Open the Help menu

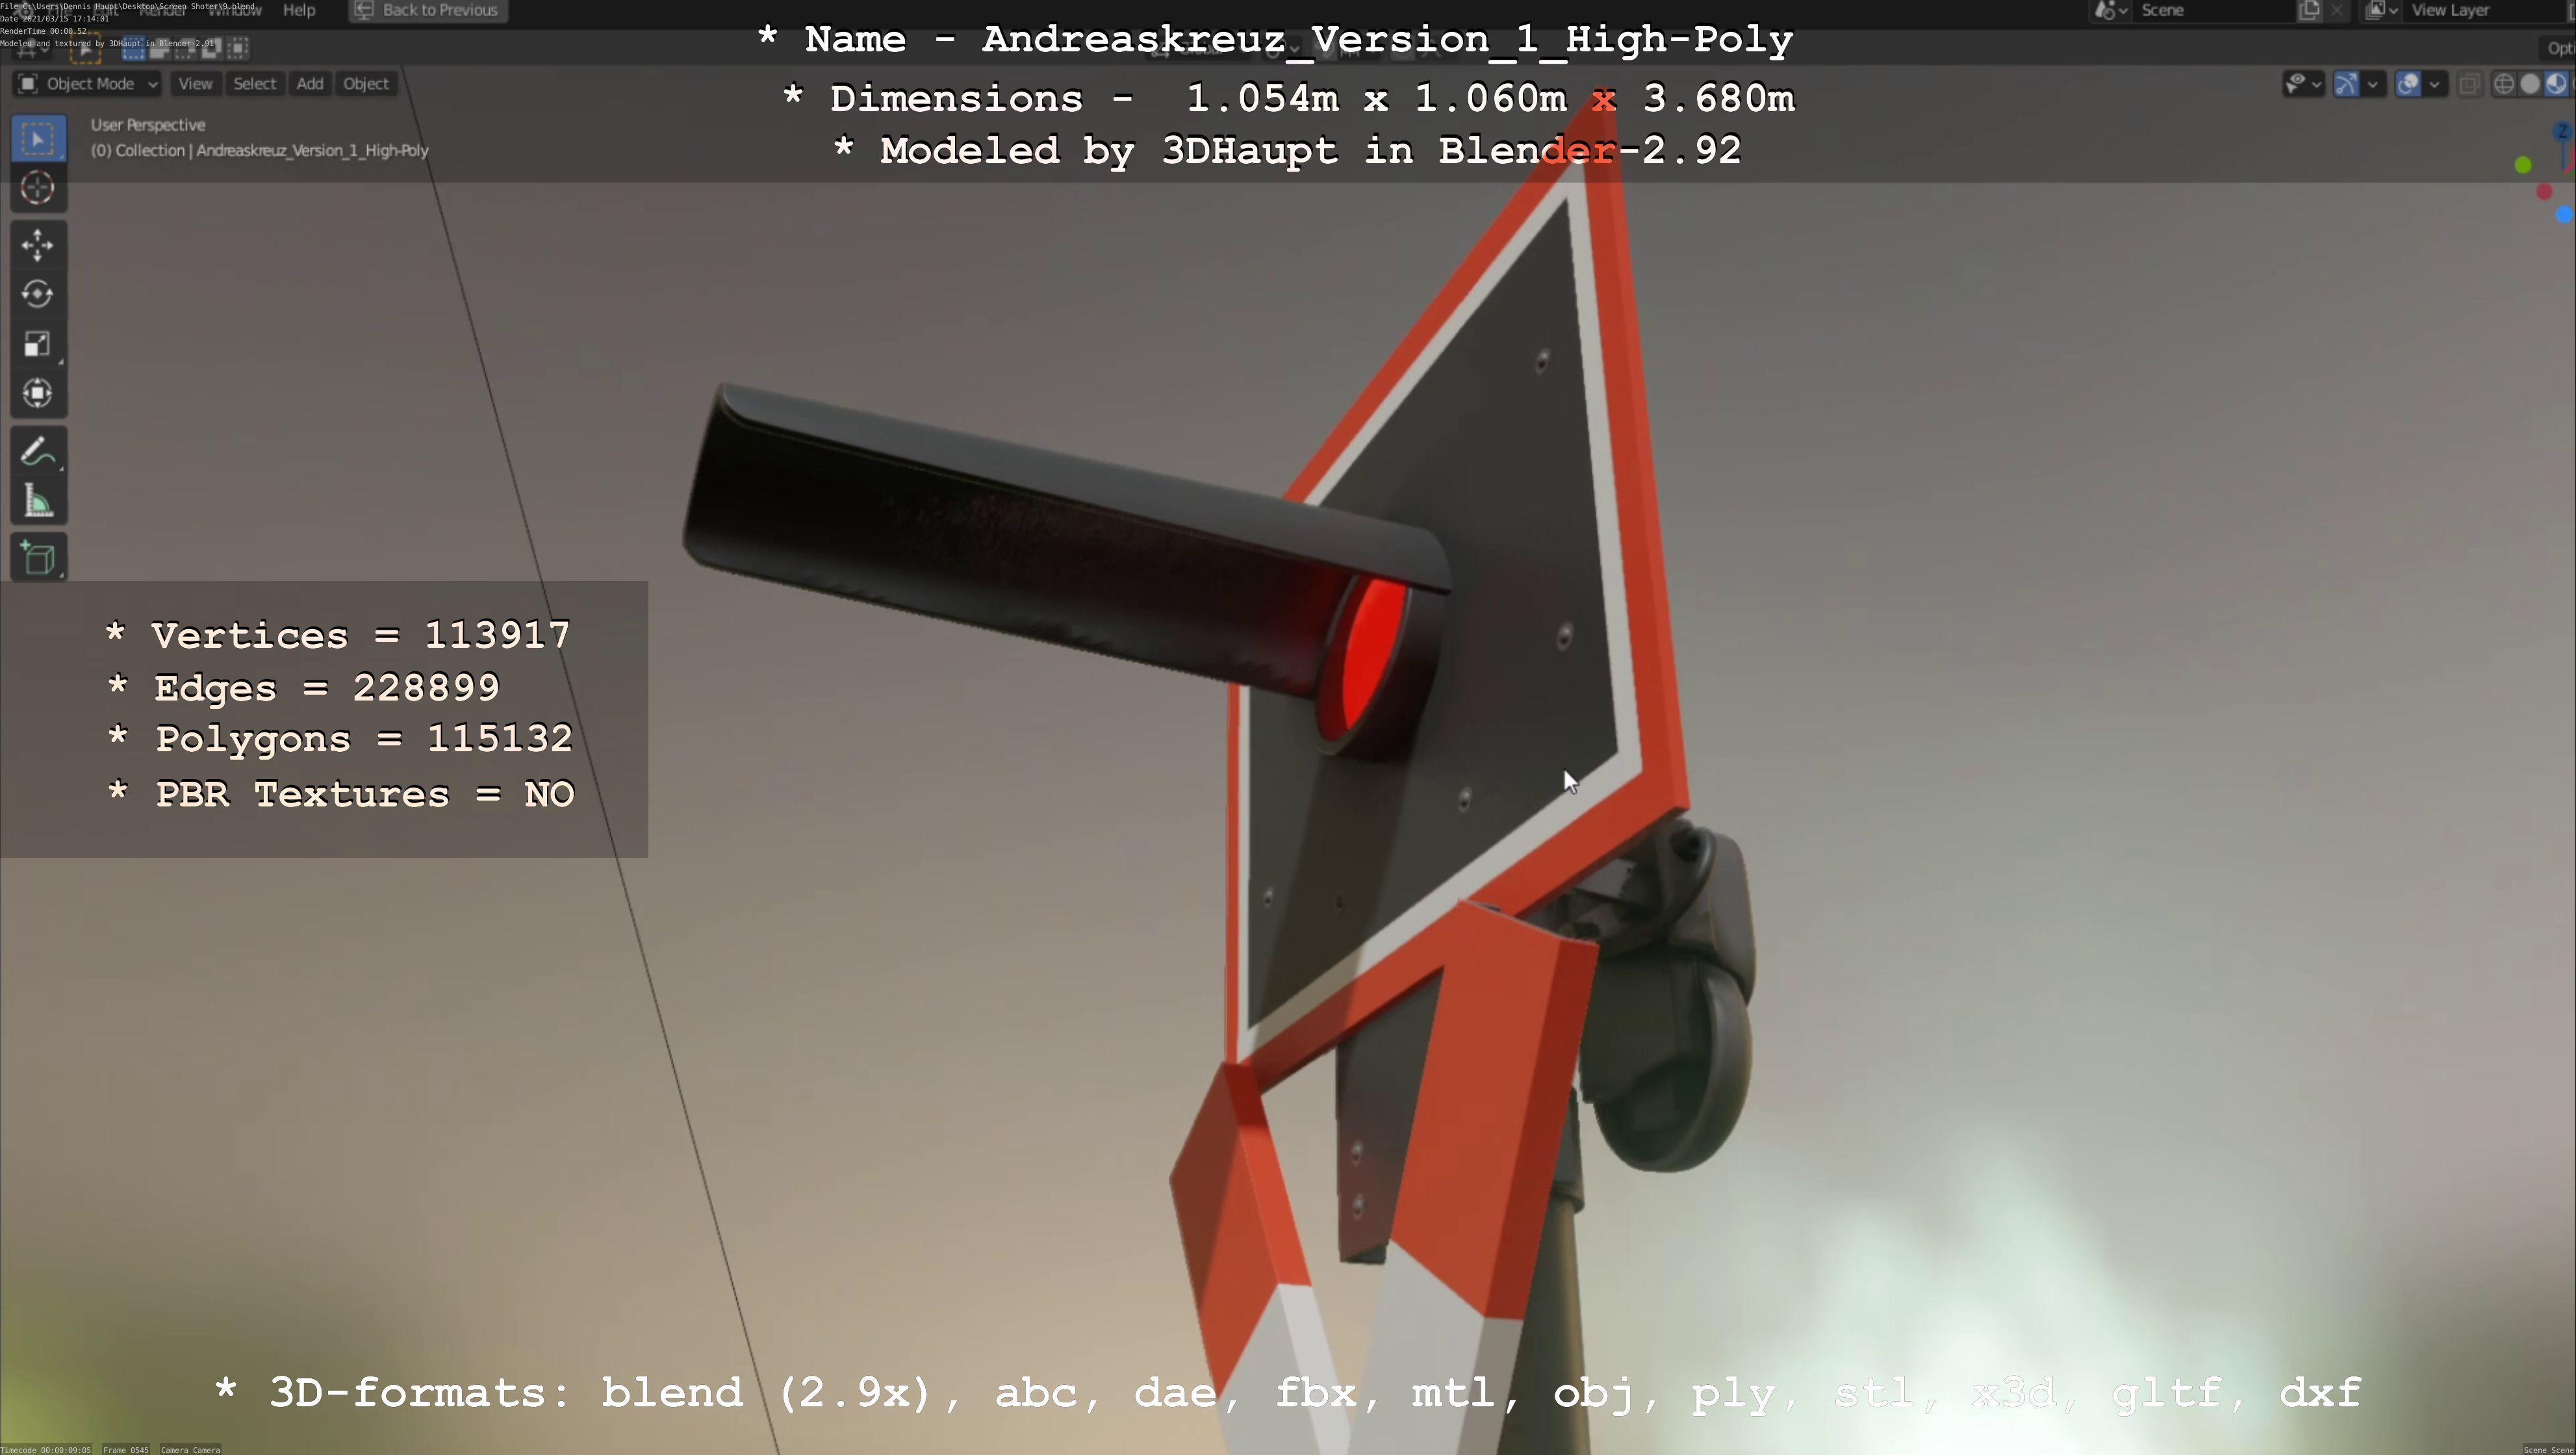point(299,10)
